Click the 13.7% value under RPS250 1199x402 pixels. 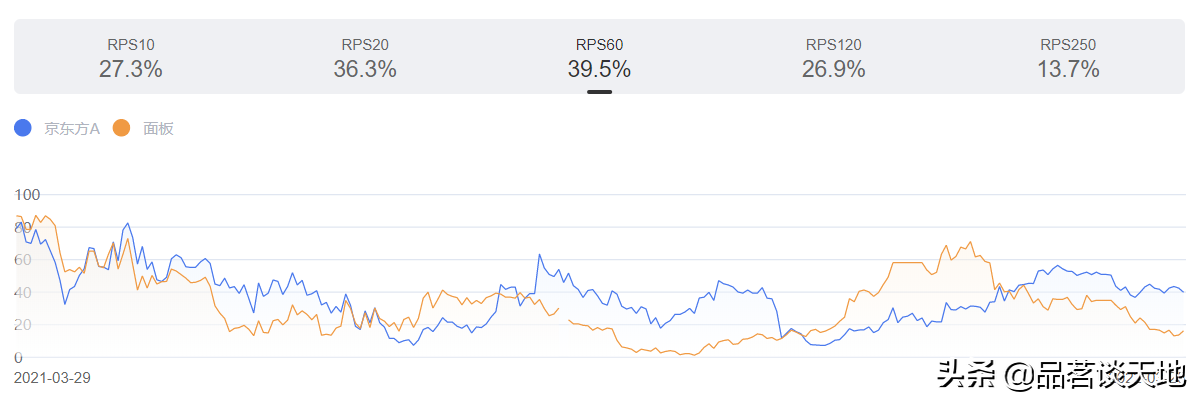[1068, 69]
